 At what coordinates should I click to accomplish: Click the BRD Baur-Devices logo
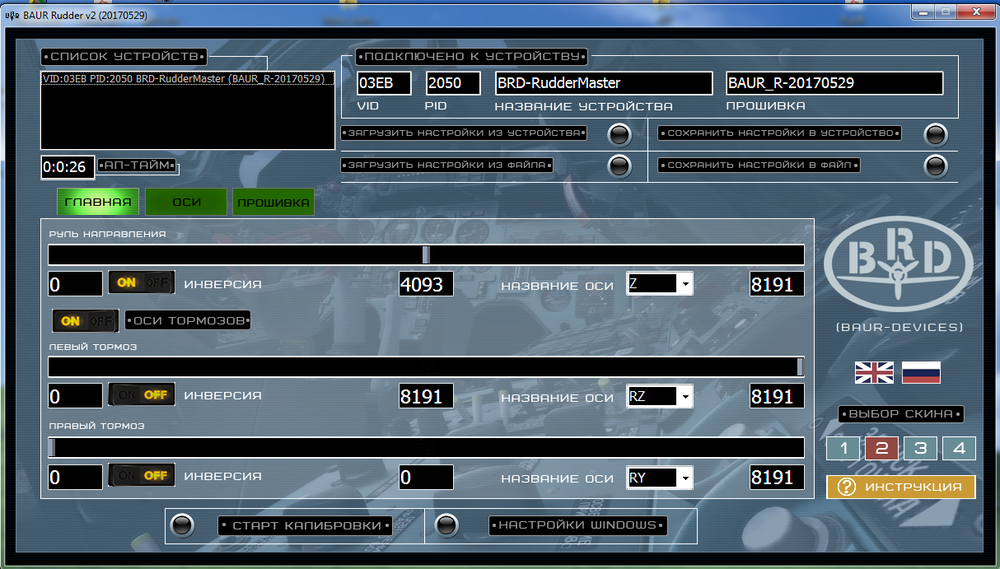(x=898, y=265)
